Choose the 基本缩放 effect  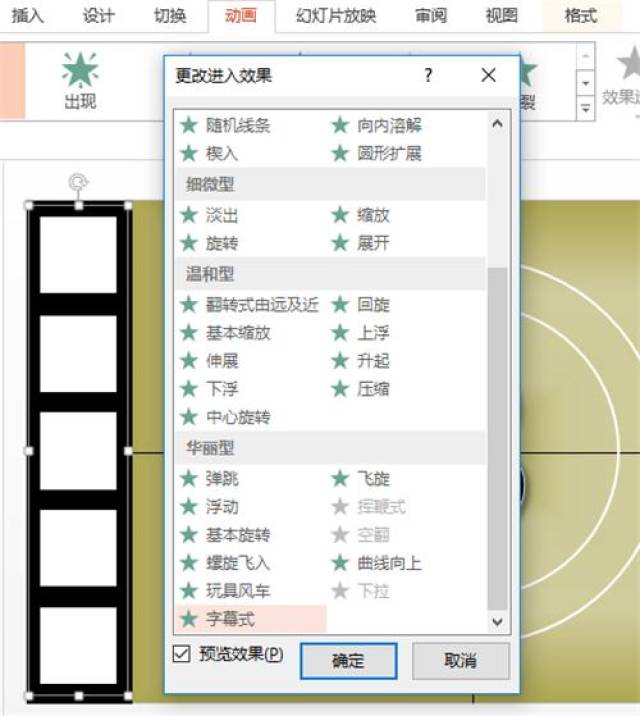225,333
